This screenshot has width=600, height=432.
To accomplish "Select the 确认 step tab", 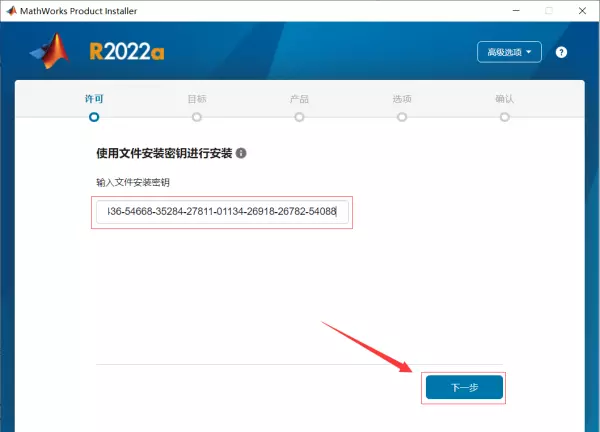I will point(504,99).
